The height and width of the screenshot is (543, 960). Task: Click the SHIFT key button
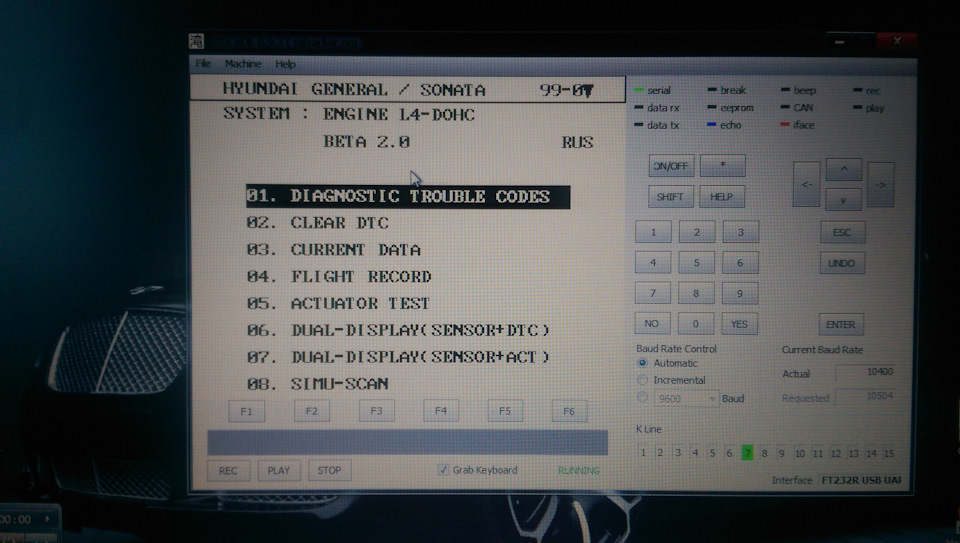point(670,197)
